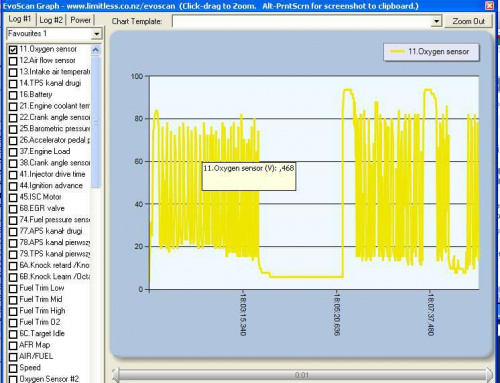Tick the Fuel Trim Mid checkbox
The height and width of the screenshot is (383, 500).
[x=13, y=300]
